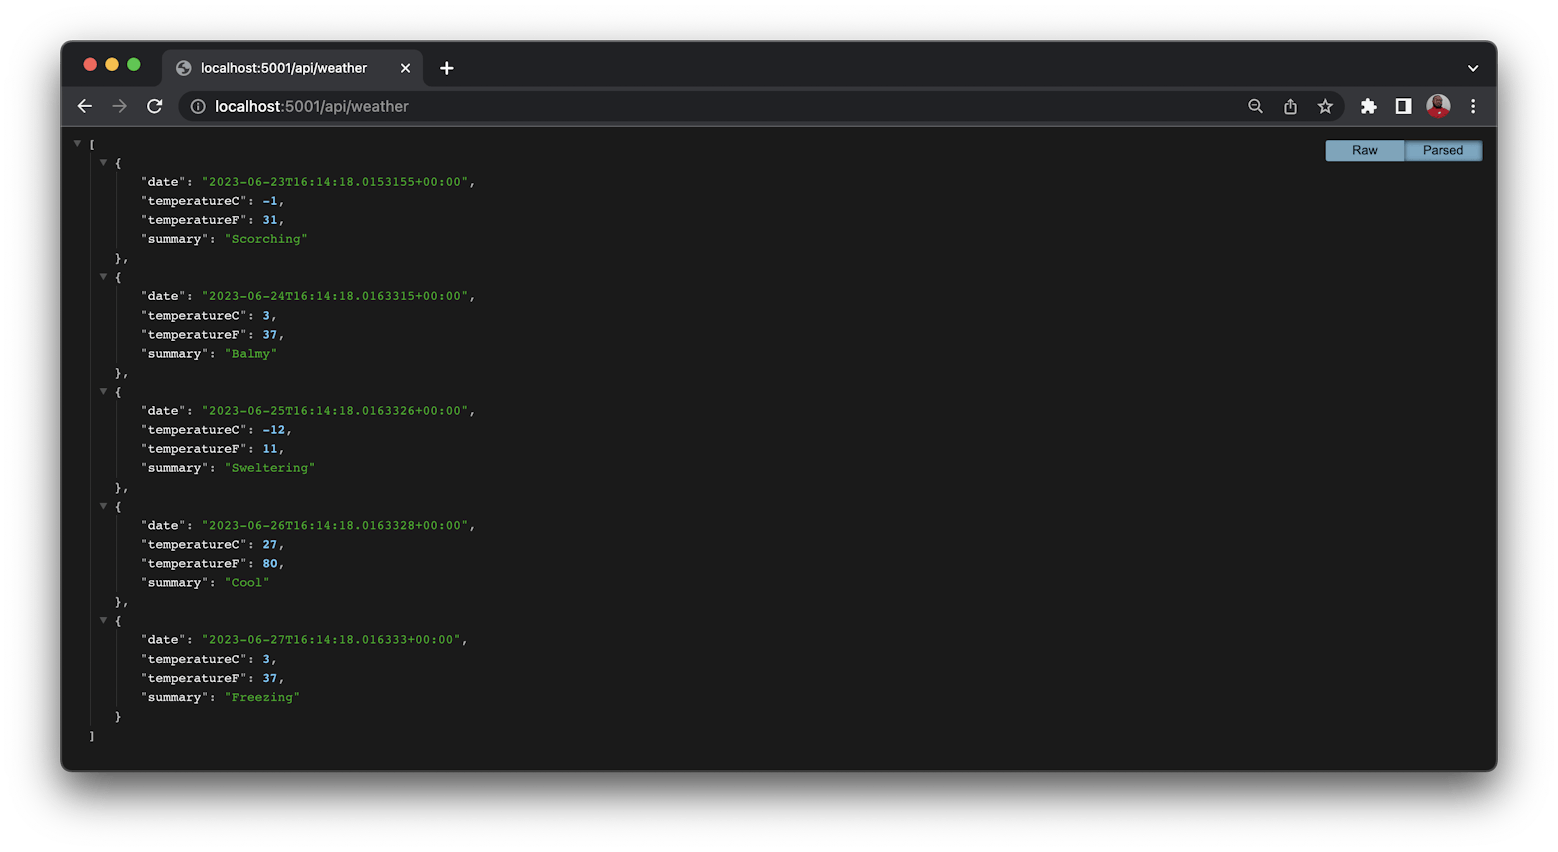Reload the weather API page
This screenshot has width=1558, height=852.
(155, 106)
